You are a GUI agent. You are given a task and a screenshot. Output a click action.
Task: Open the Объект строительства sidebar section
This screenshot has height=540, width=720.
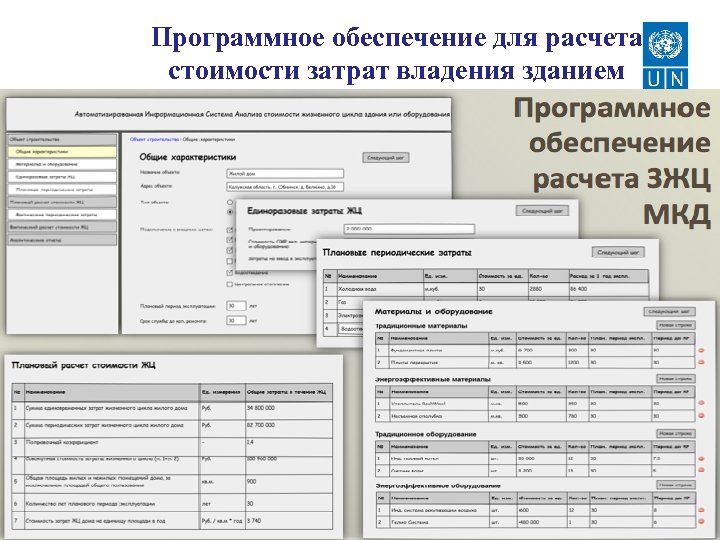pyautogui.click(x=62, y=139)
